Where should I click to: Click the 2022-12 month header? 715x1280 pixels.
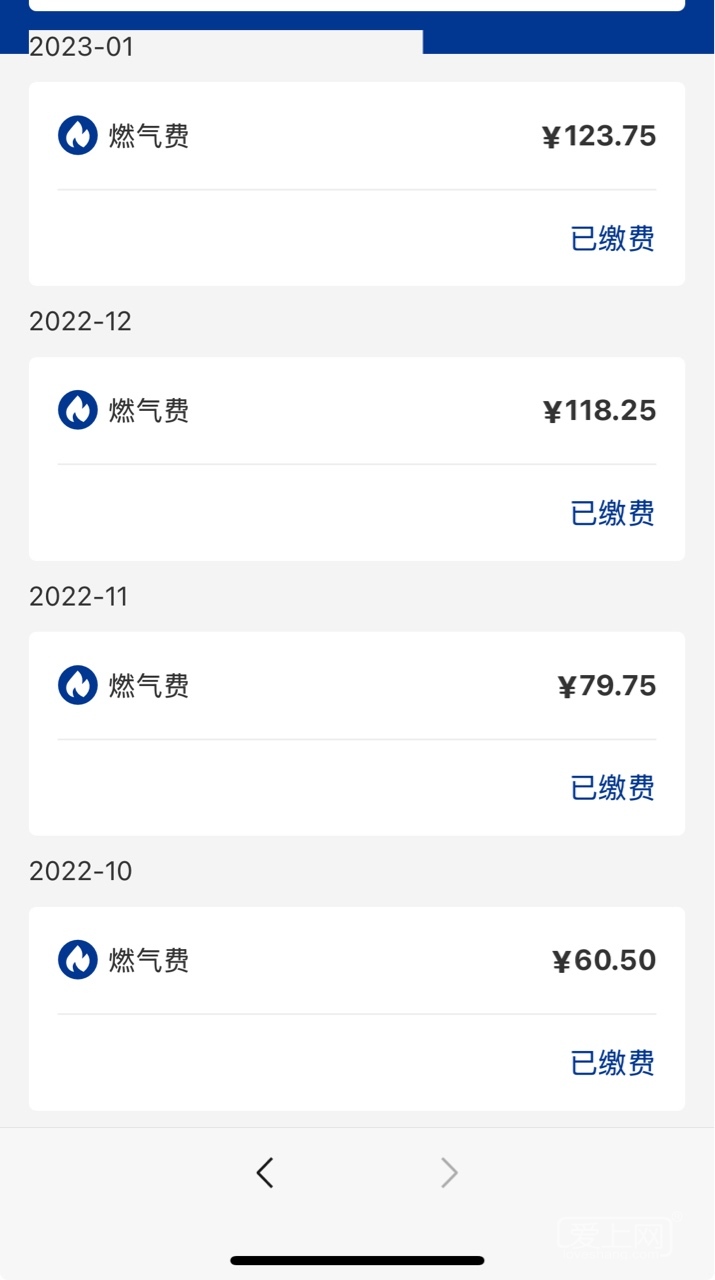tap(80, 321)
